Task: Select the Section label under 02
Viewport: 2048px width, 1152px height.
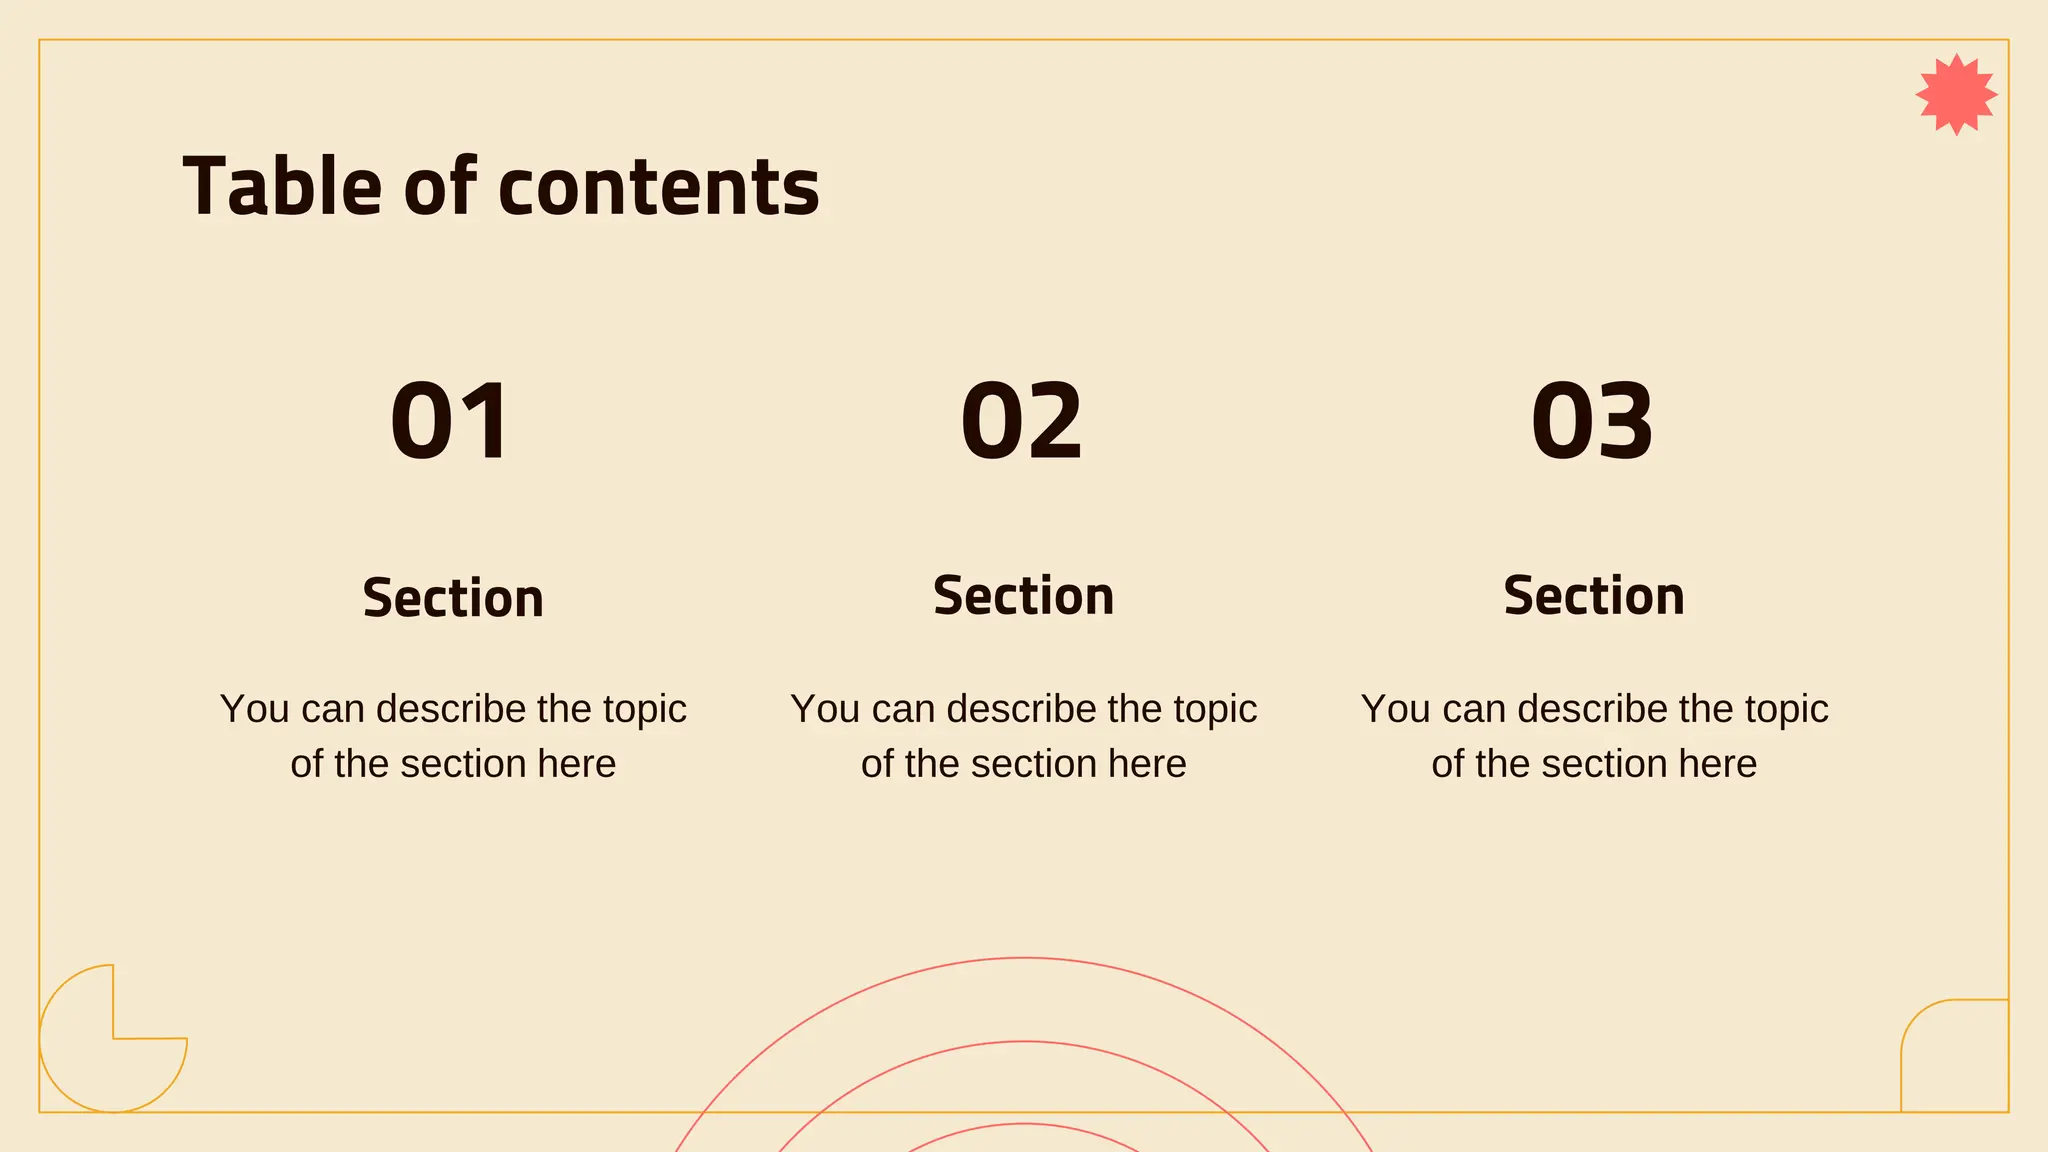Action: (1023, 596)
